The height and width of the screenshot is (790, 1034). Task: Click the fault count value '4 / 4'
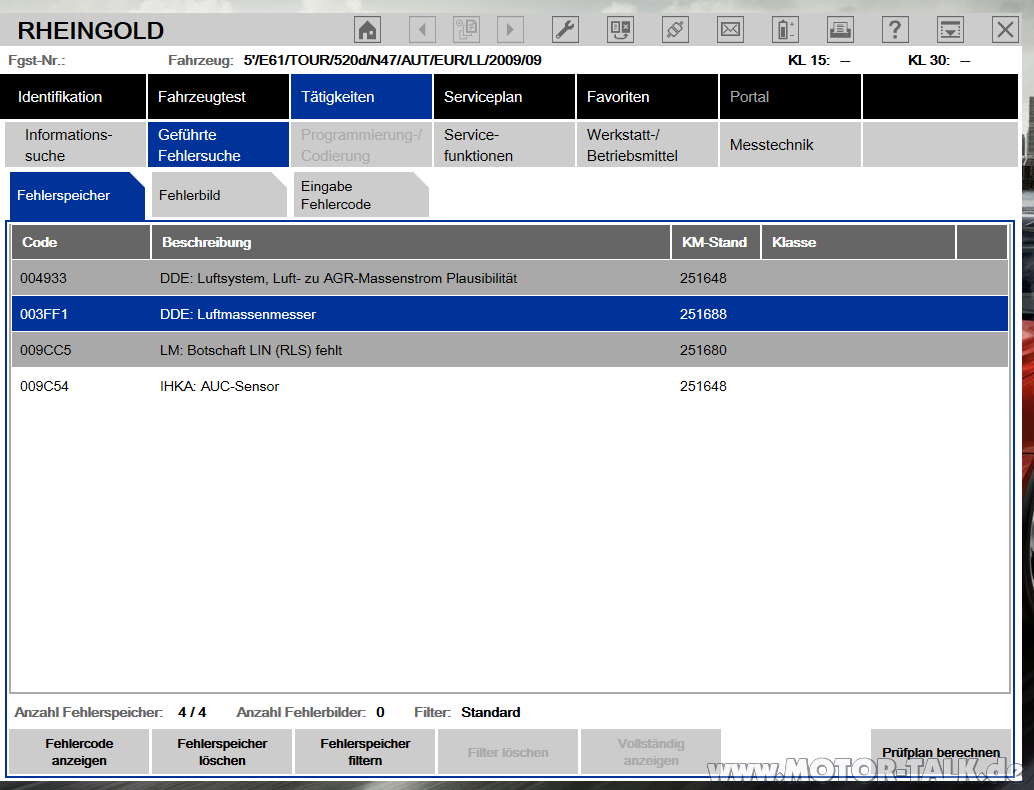[x=192, y=712]
